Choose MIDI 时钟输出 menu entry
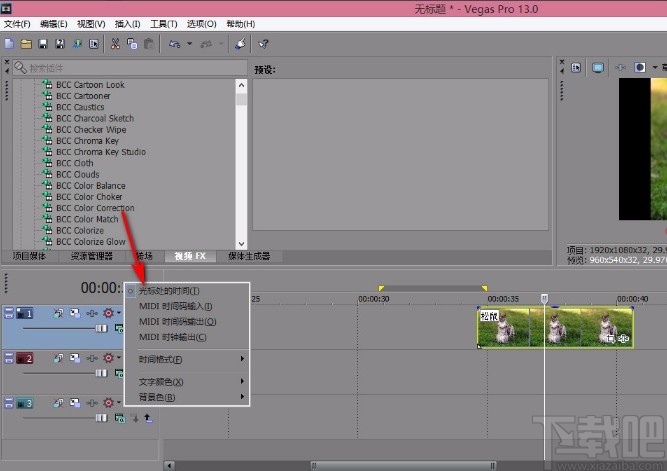 click(x=186, y=337)
